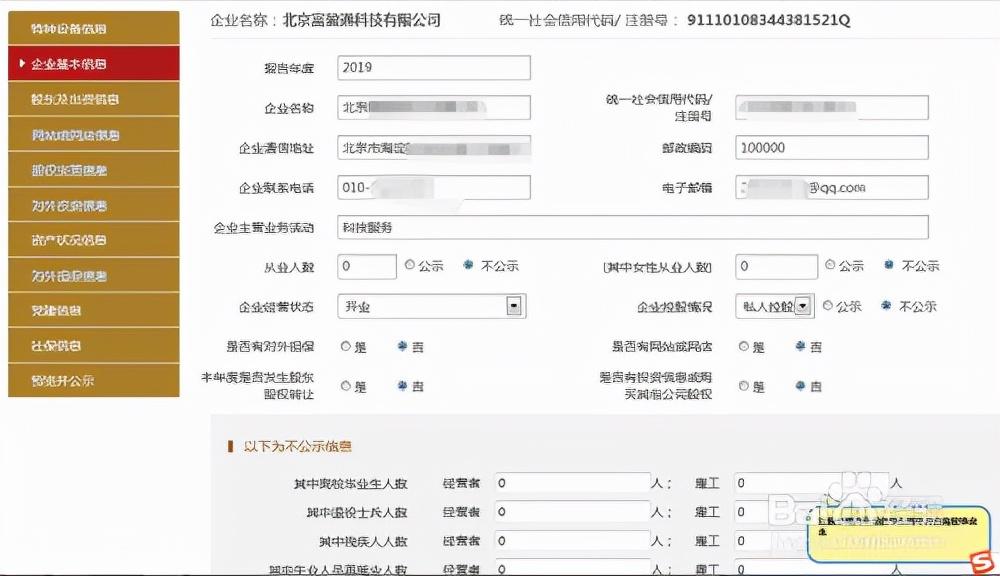This screenshot has height=576, width=1000.
Task: Choose 是 for 是否有对外担保
Action: point(346,346)
